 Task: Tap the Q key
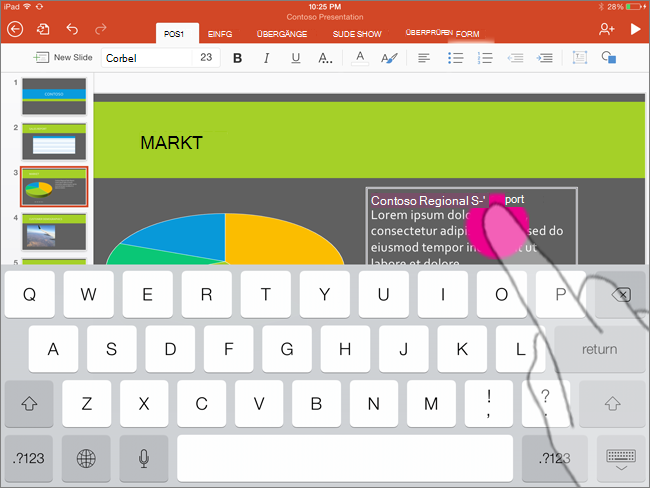click(x=29, y=295)
